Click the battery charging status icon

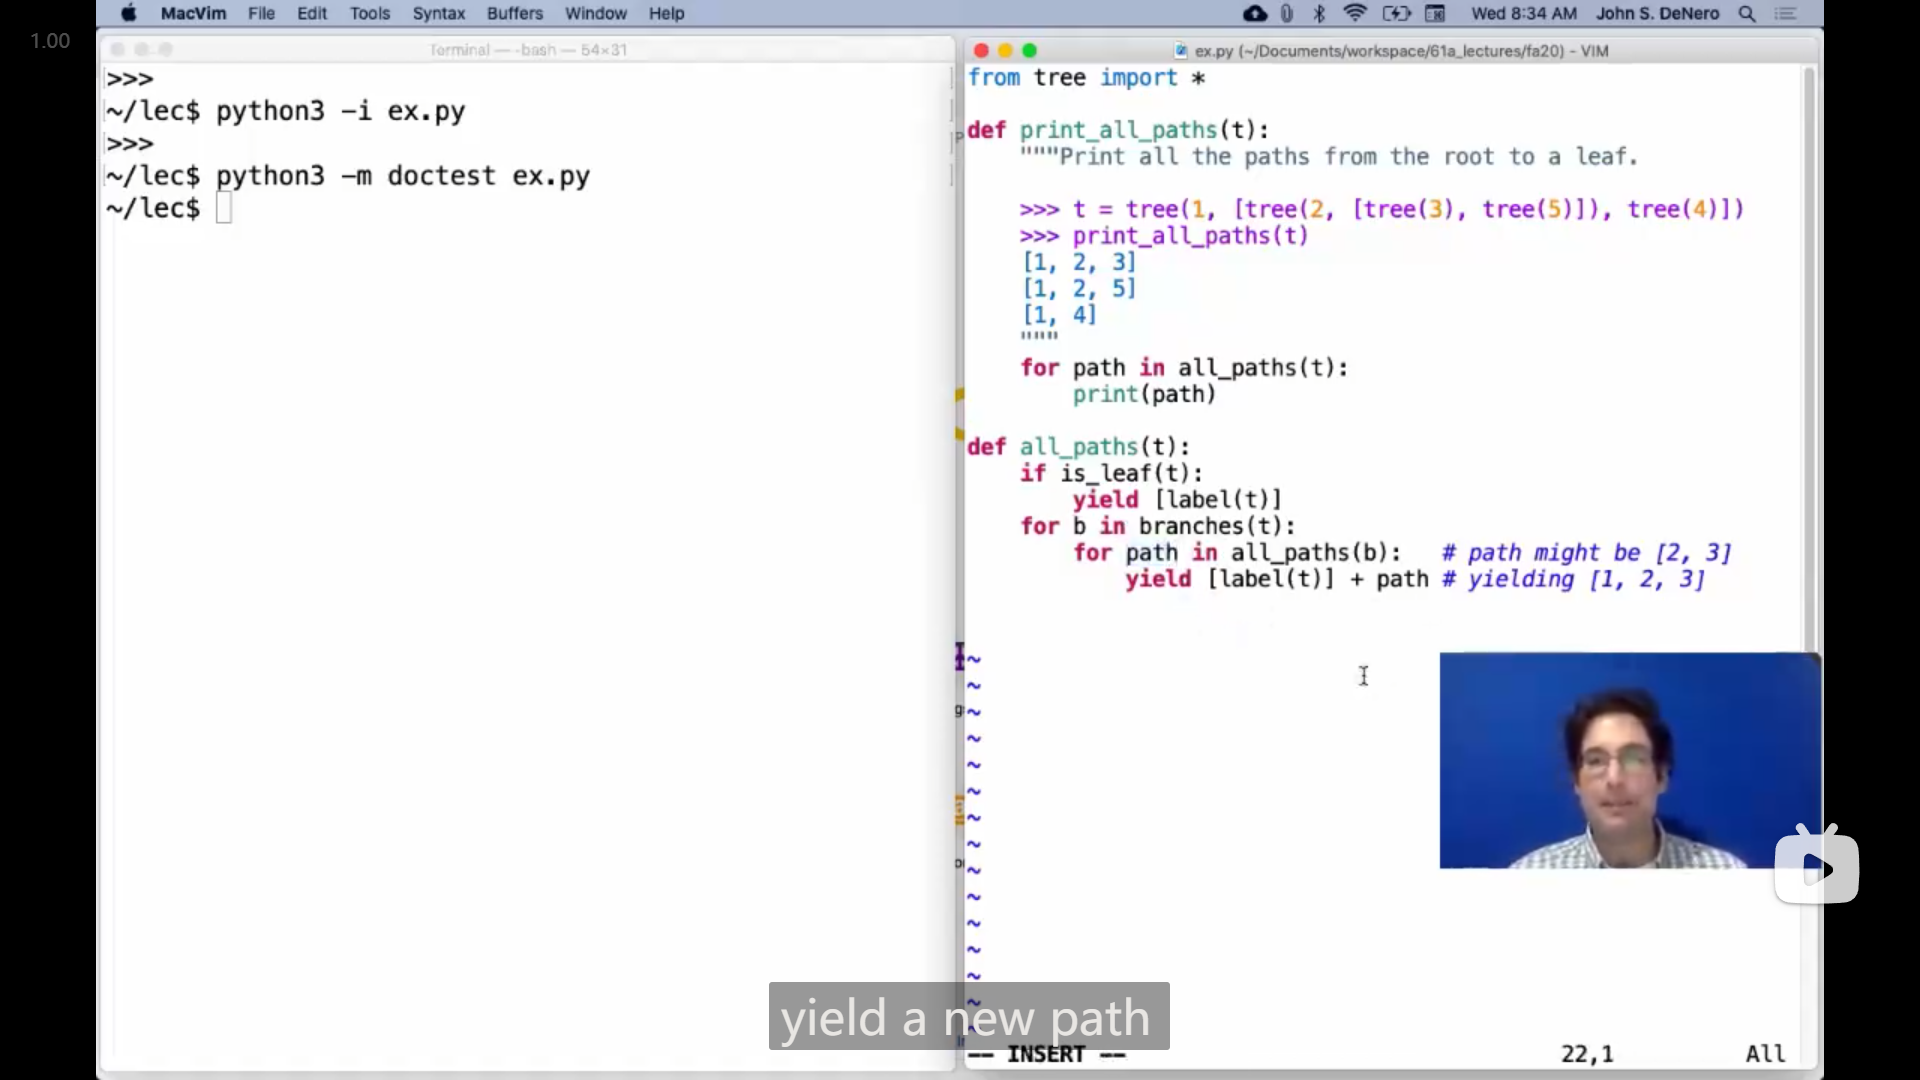(1396, 13)
